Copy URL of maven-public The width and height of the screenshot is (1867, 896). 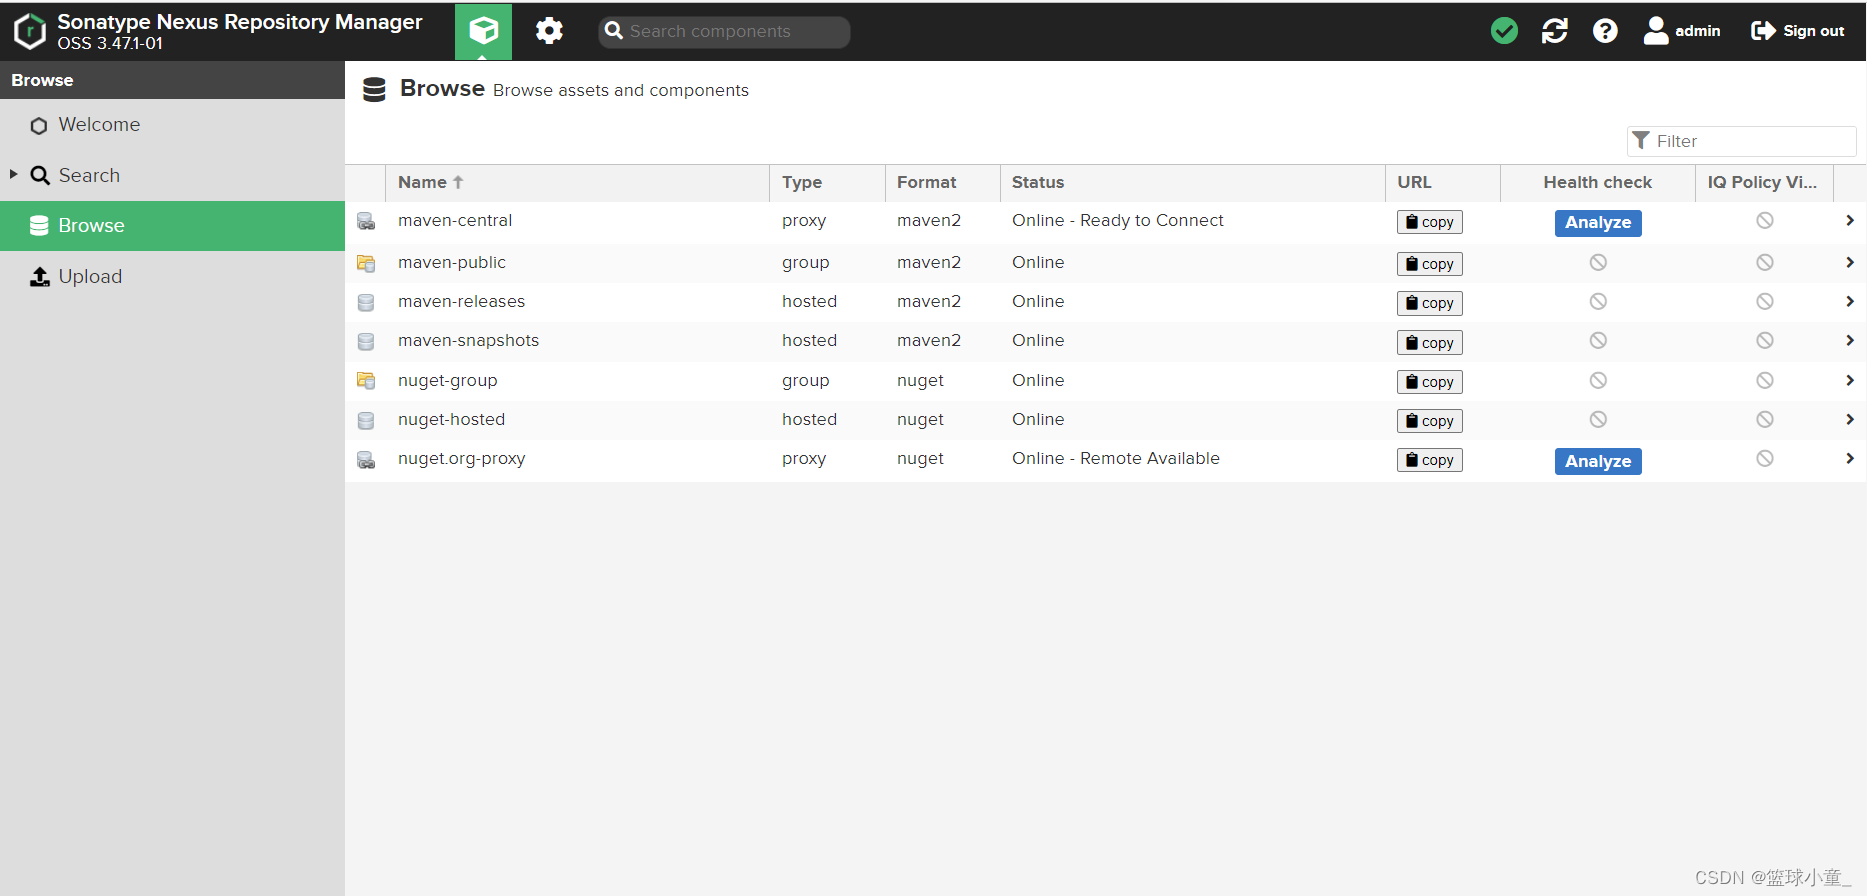tap(1429, 264)
